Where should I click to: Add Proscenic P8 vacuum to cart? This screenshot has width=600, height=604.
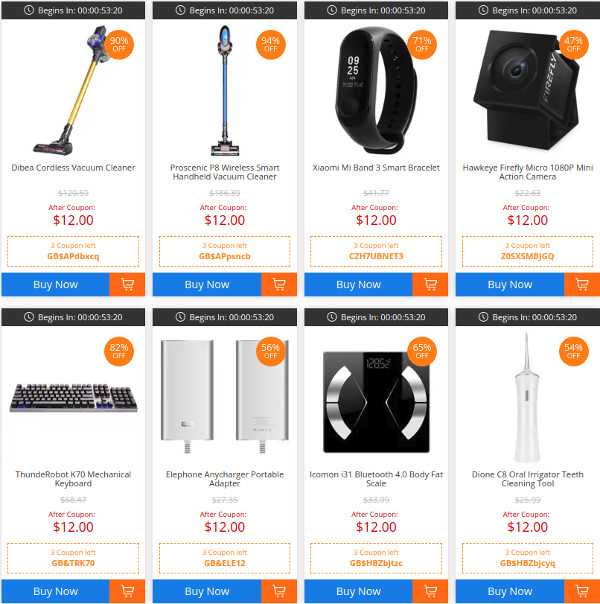[x=279, y=284]
